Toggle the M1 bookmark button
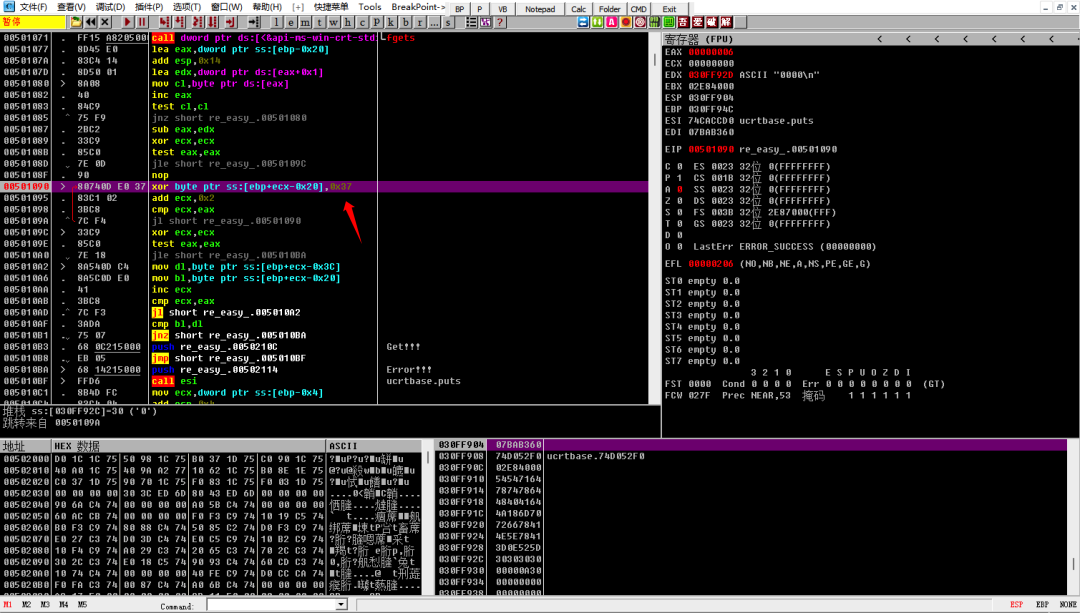This screenshot has width=1080, height=613. [x=8, y=605]
